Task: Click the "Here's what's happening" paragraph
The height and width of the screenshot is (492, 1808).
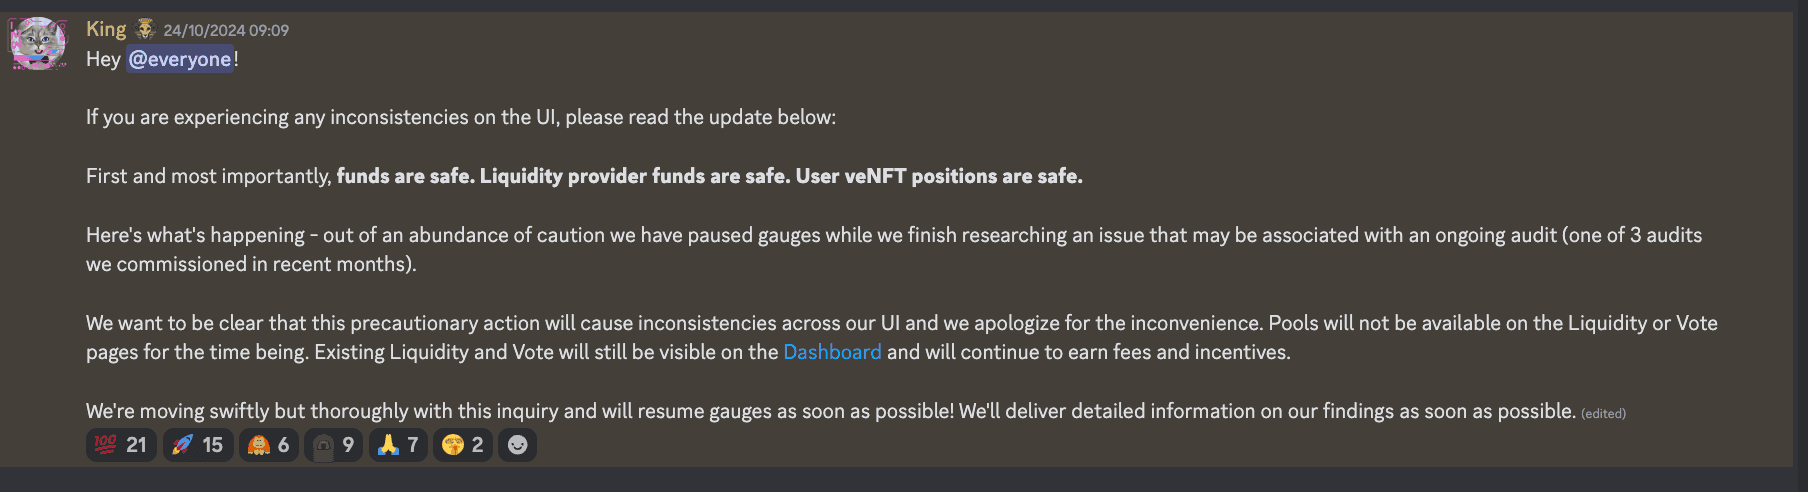Action: (700, 235)
